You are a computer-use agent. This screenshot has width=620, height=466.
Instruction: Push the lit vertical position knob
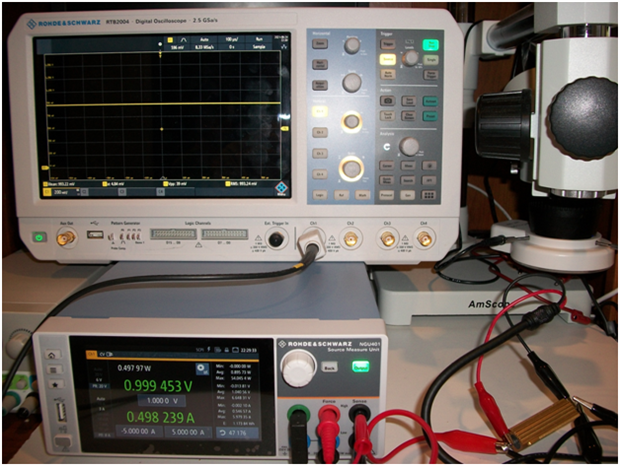tap(351, 122)
